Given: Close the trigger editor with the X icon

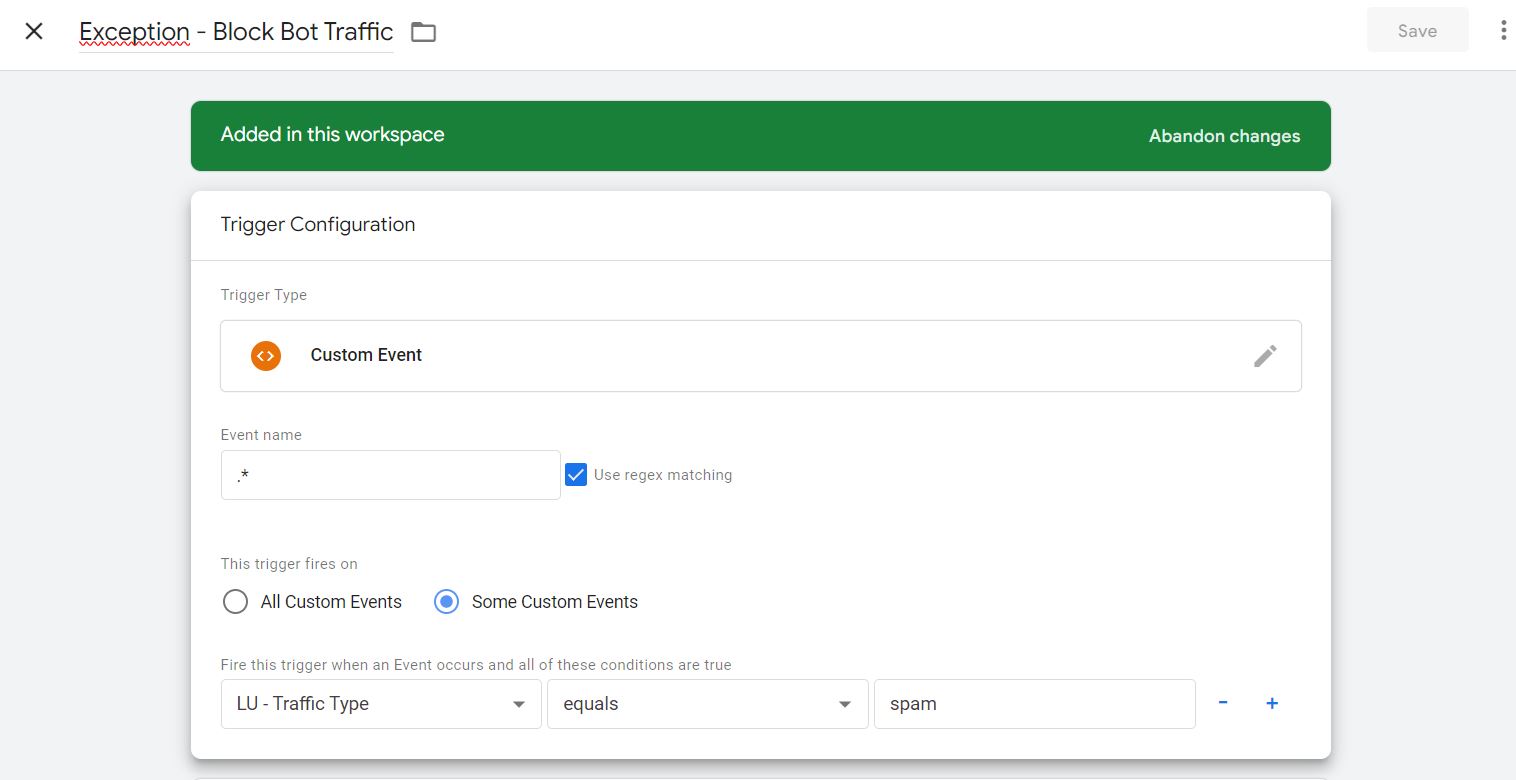Looking at the screenshot, I should click(34, 31).
